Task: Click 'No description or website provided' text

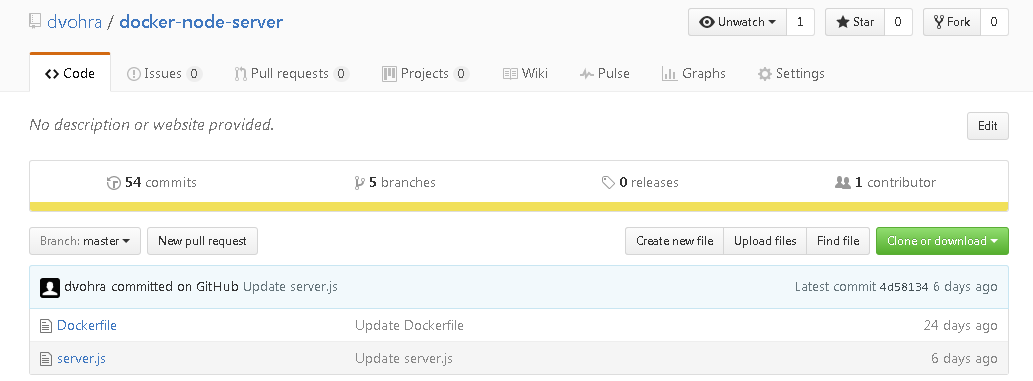Action: [152, 125]
